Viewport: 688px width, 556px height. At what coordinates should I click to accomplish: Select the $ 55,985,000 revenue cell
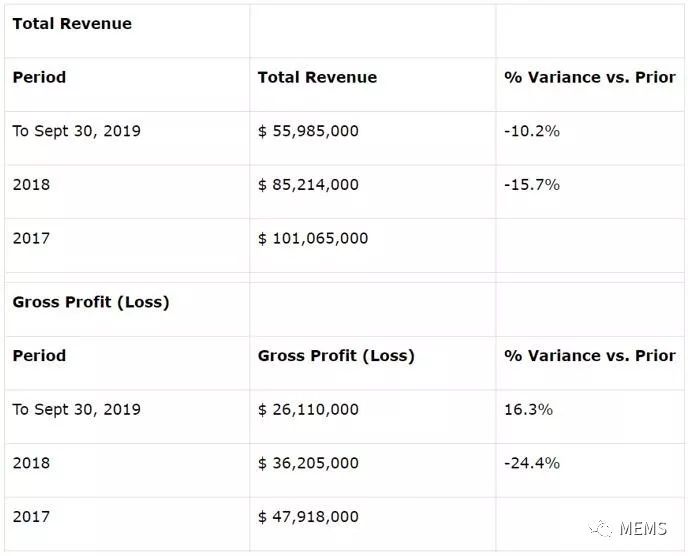click(x=308, y=131)
